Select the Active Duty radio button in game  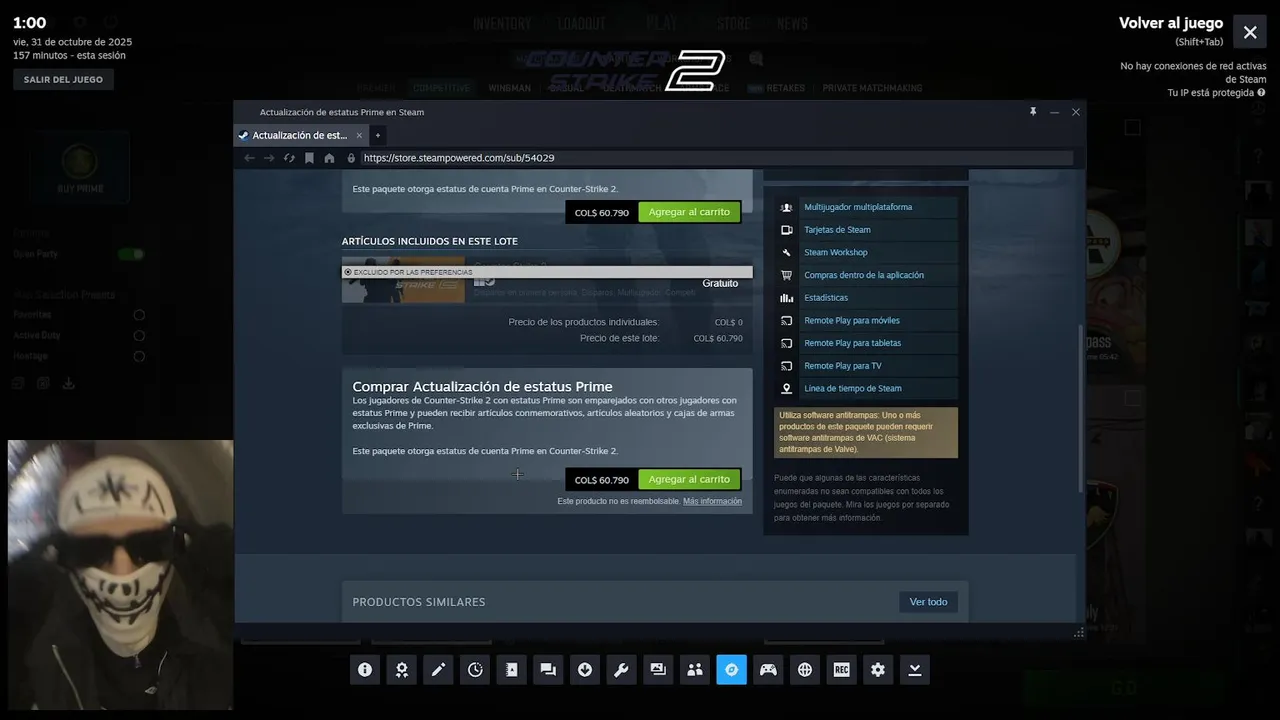coord(139,336)
